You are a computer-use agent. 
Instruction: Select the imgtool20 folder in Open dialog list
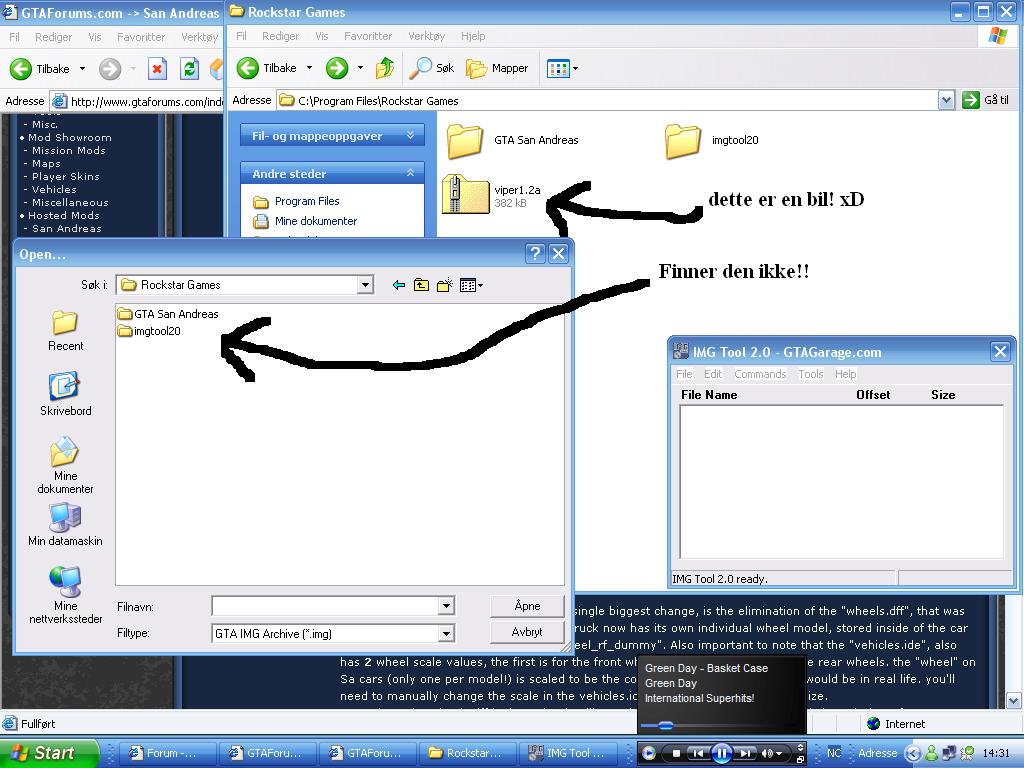(150, 331)
